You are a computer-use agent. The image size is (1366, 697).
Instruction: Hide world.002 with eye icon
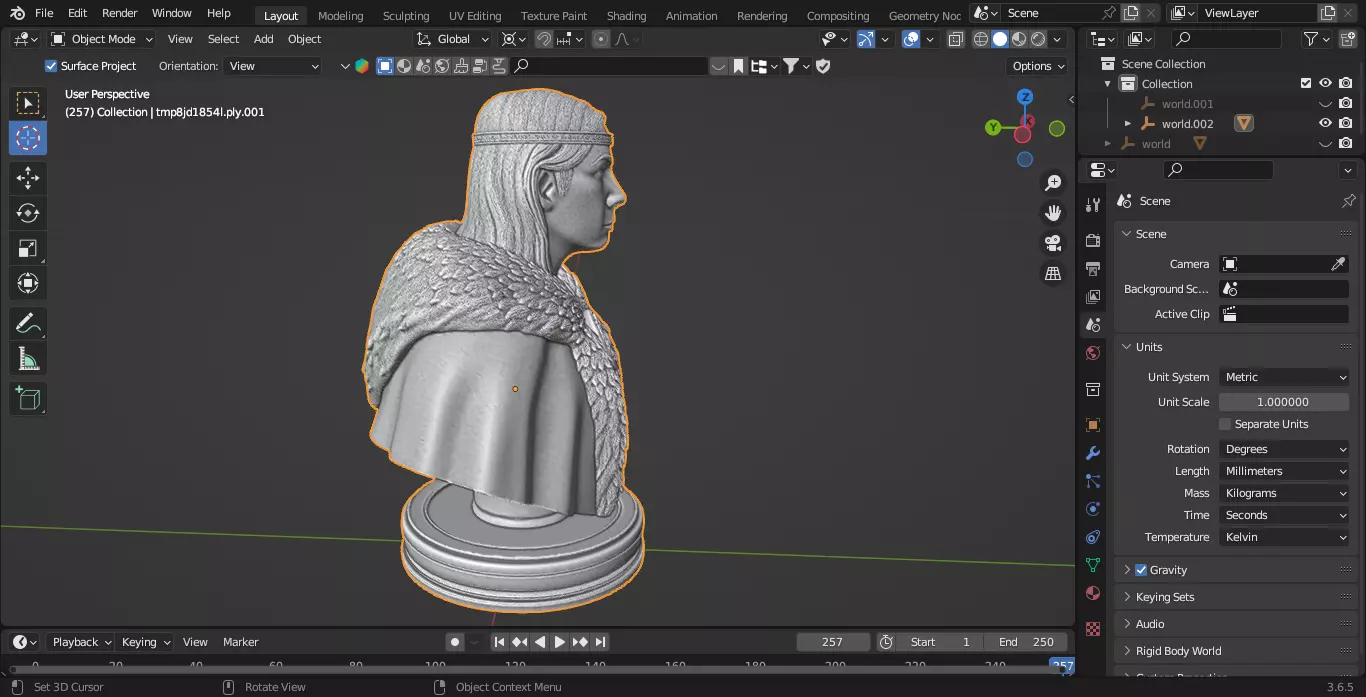tap(1325, 124)
